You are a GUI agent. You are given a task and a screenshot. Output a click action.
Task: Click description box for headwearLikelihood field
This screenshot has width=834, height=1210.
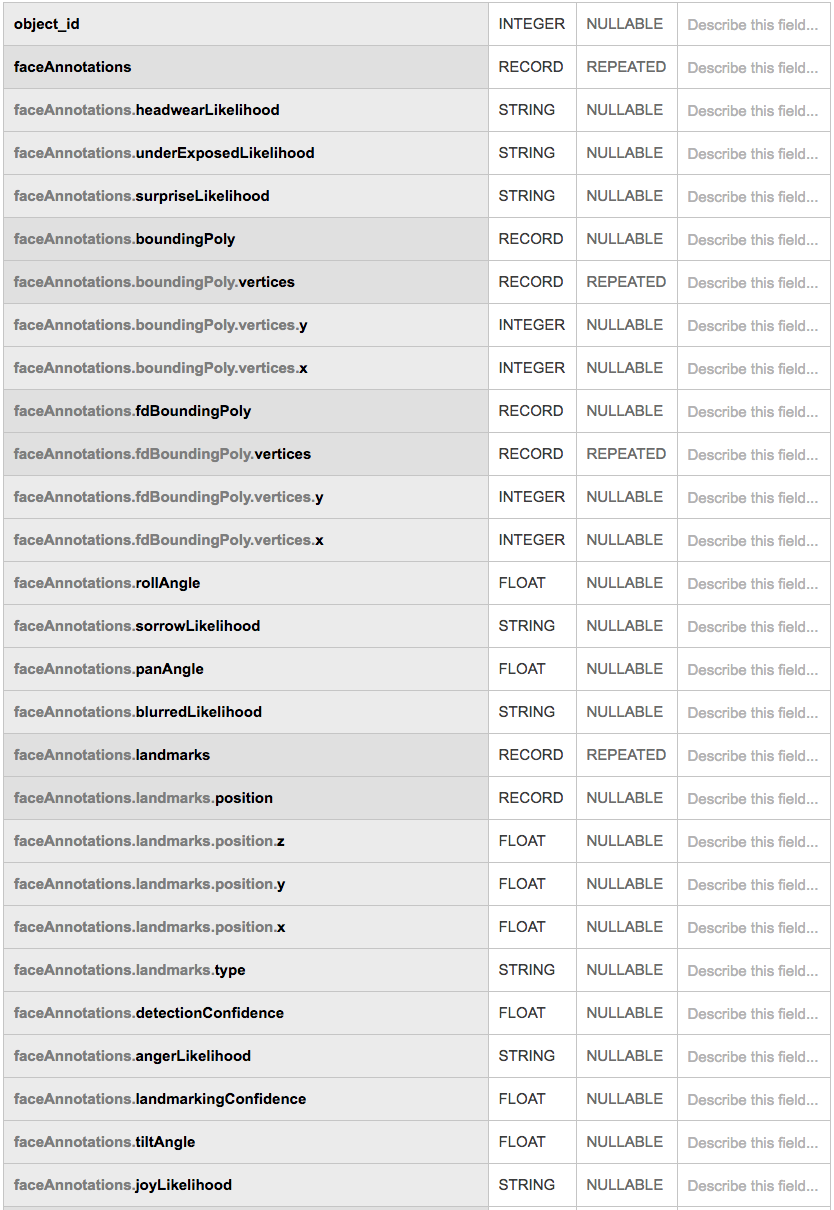pos(752,111)
